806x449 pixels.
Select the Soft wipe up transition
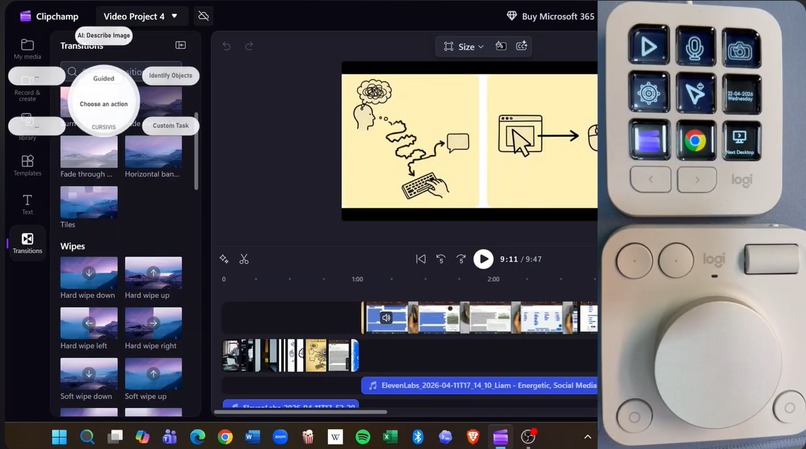pyautogui.click(x=153, y=374)
